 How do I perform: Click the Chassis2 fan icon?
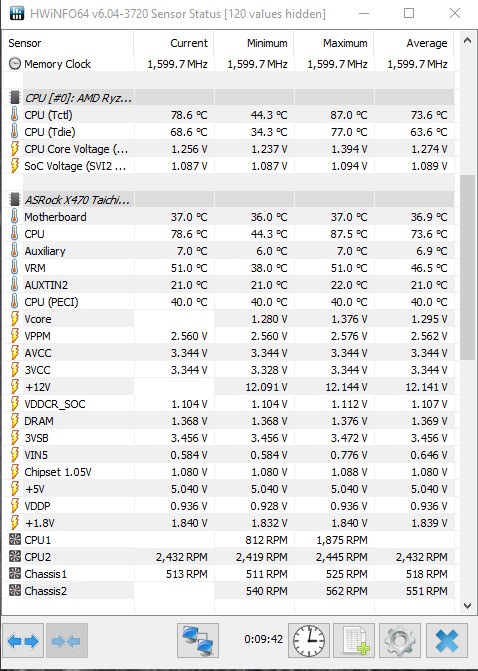15,591
